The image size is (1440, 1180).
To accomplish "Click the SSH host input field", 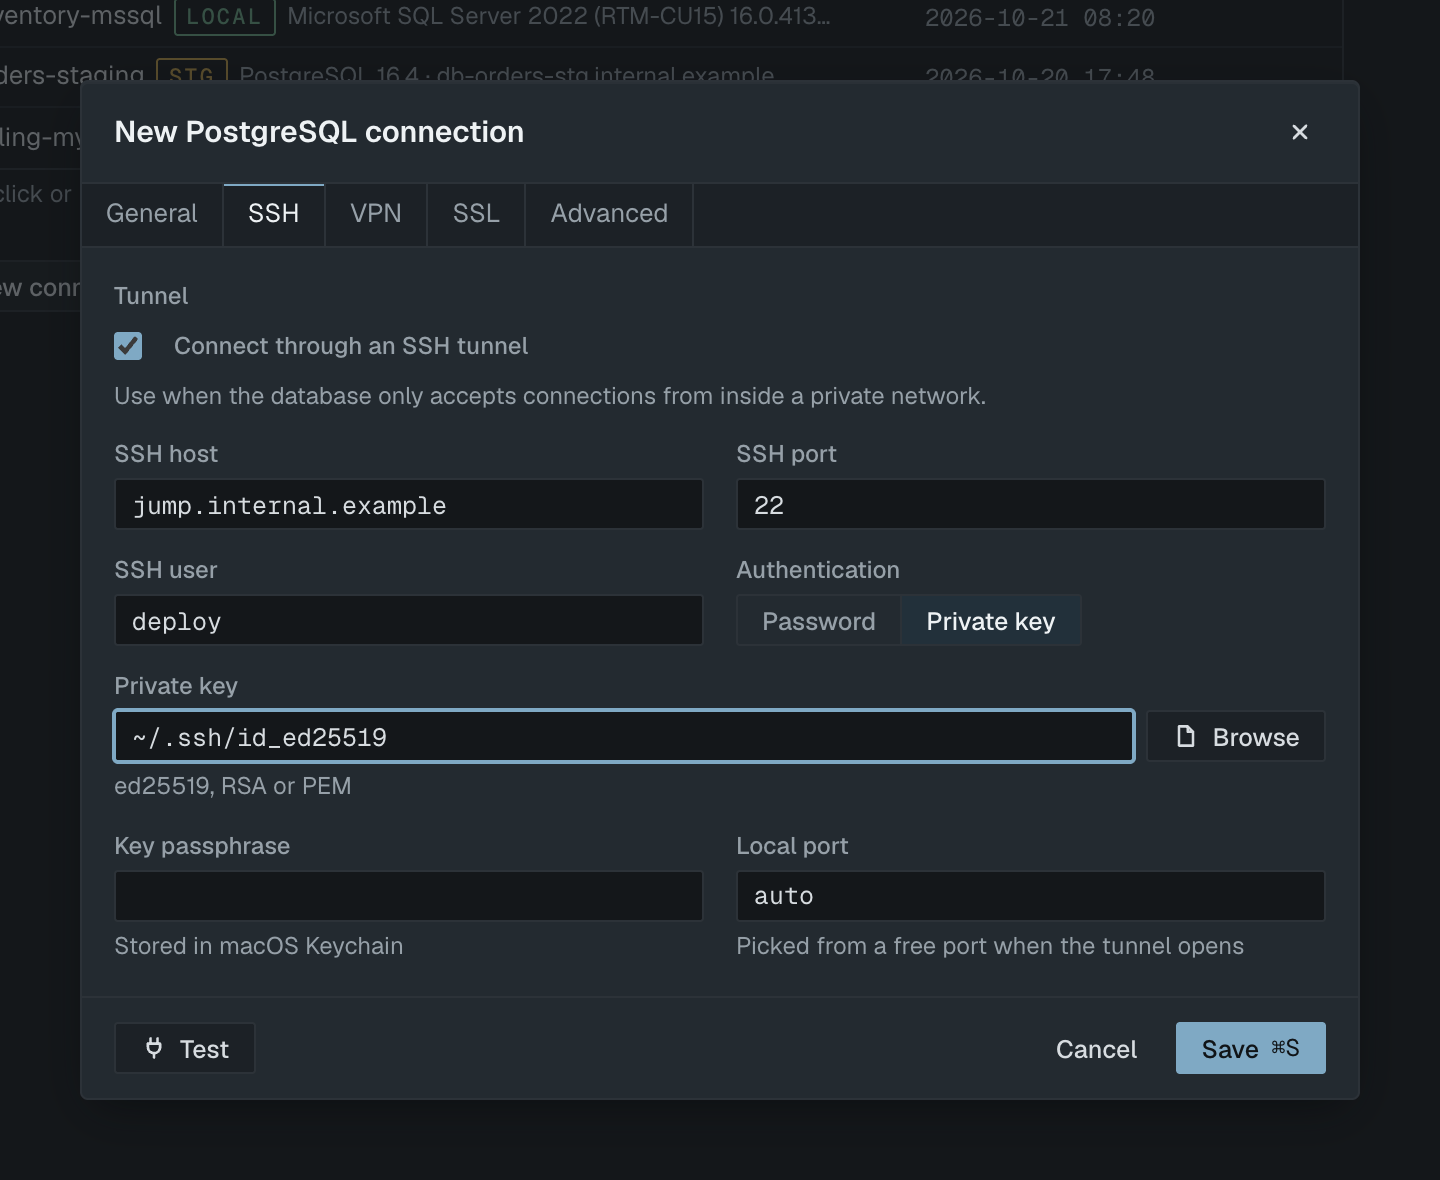I will pos(409,505).
